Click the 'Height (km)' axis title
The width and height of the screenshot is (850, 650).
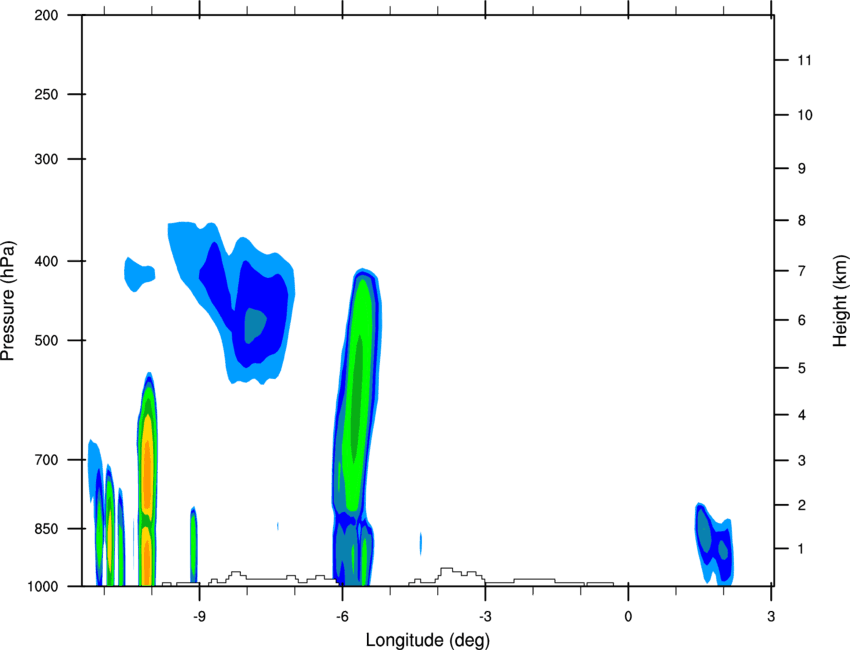[840, 301]
